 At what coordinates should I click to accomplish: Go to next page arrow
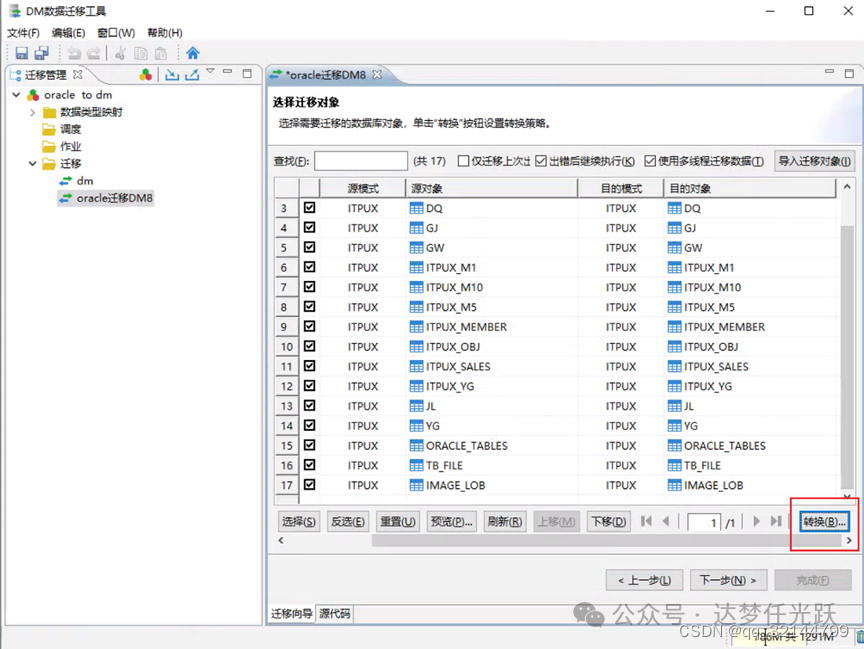(x=756, y=521)
